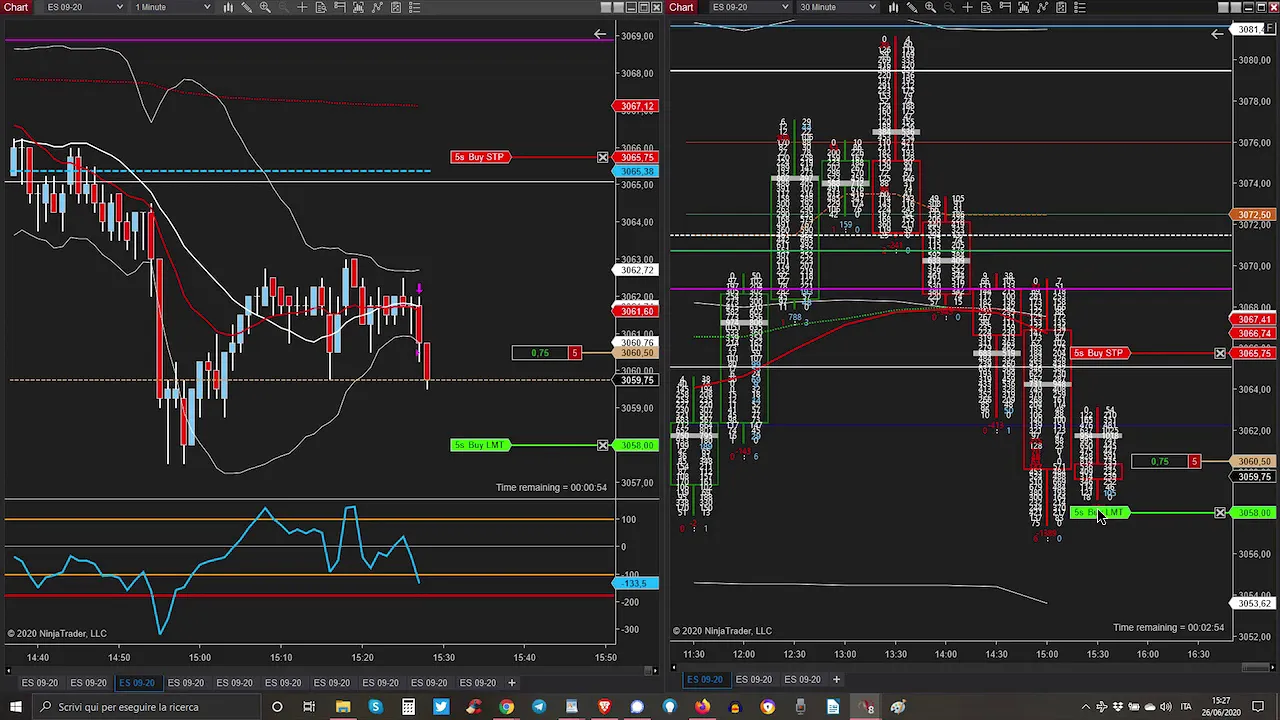Click the 0,75 position marker on left chart
Viewport: 1280px width, 720px height.
pos(546,353)
